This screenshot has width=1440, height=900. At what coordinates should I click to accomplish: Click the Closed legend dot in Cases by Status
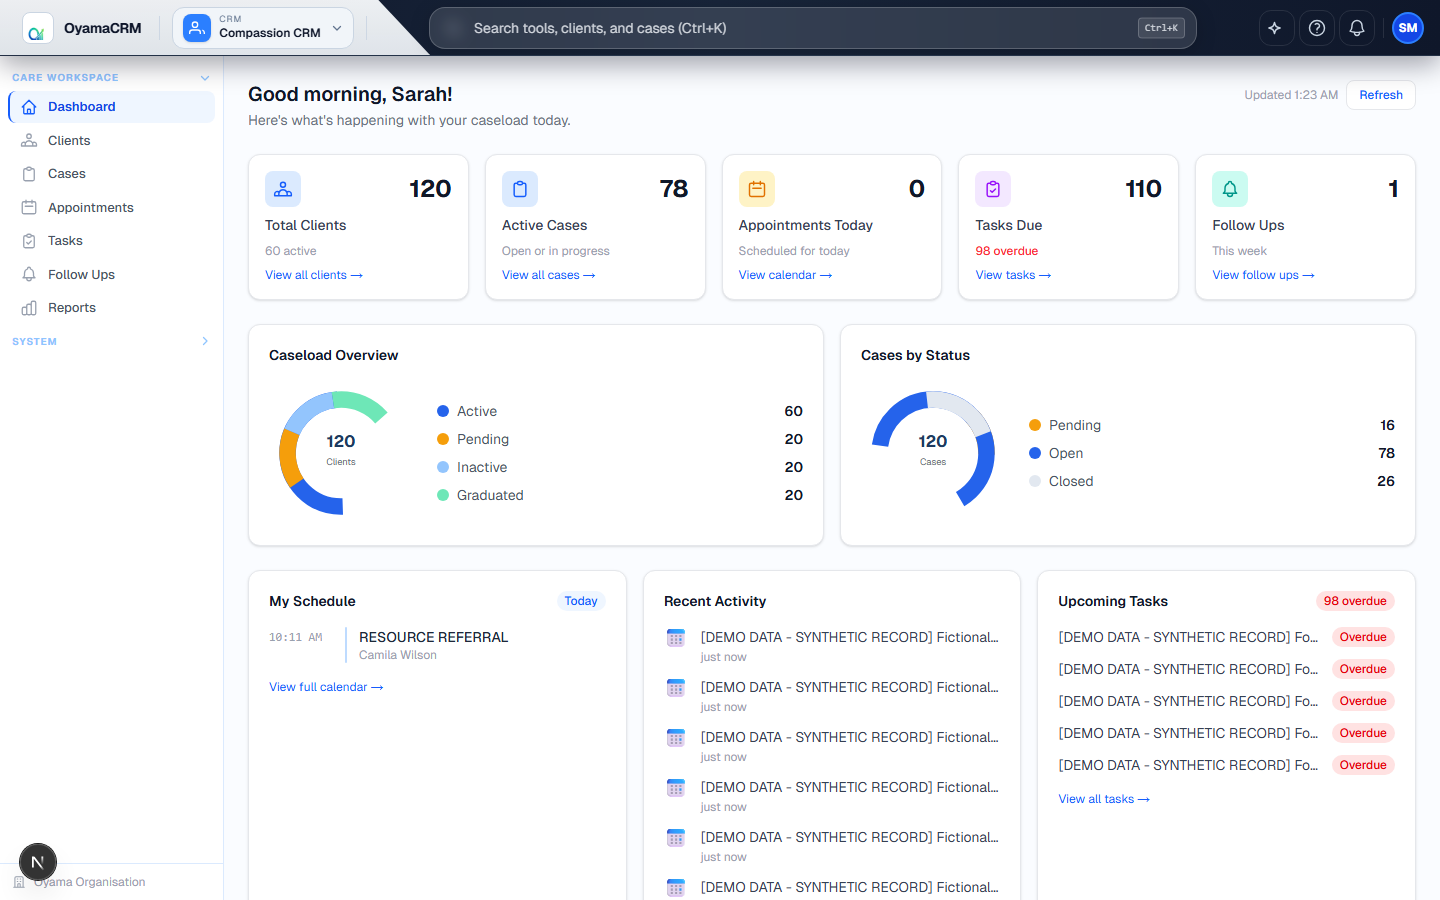(x=1035, y=481)
